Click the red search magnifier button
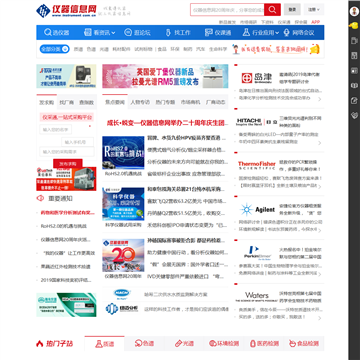This screenshot has height=360, width=360. click(272, 10)
